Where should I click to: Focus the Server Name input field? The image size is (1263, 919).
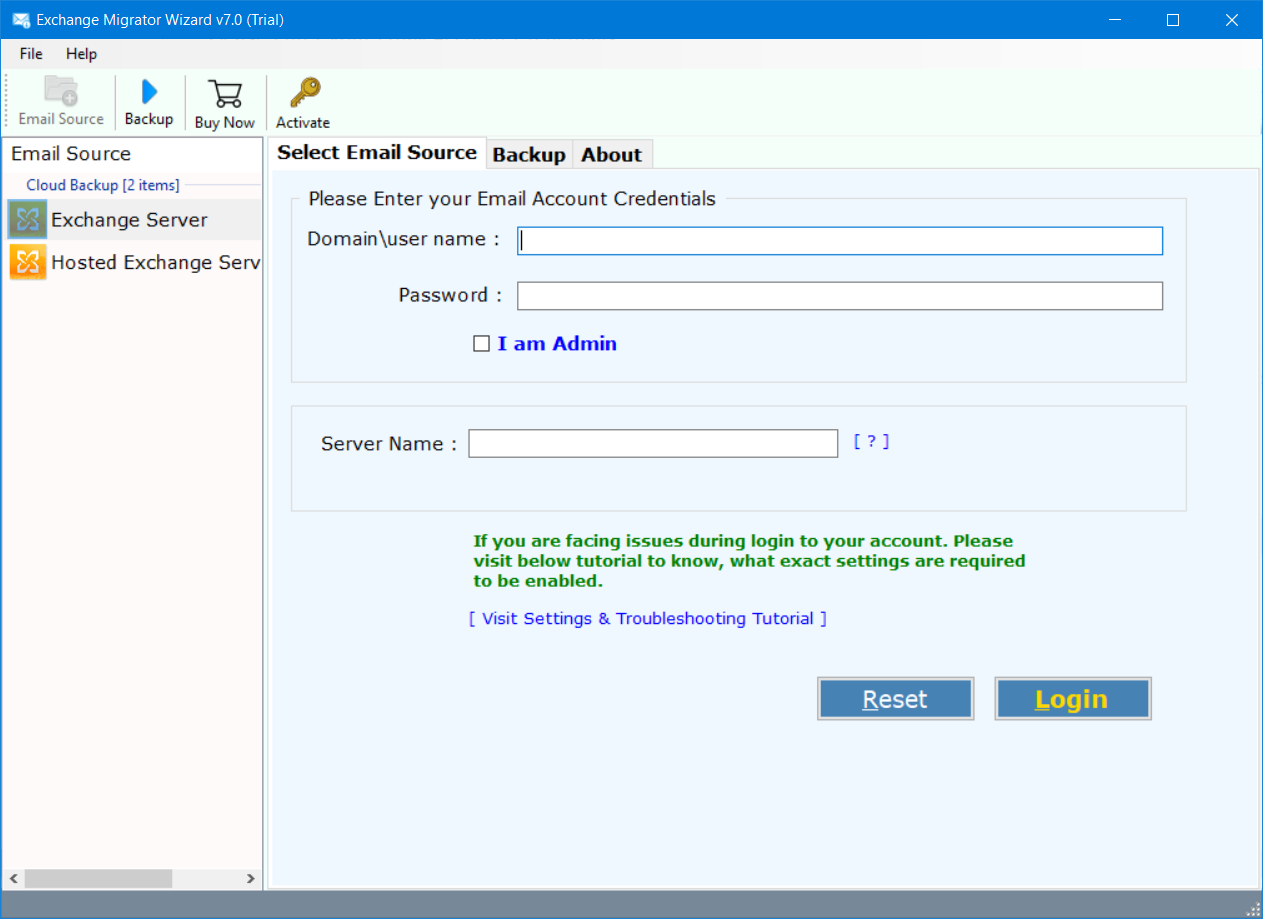[x=653, y=443]
